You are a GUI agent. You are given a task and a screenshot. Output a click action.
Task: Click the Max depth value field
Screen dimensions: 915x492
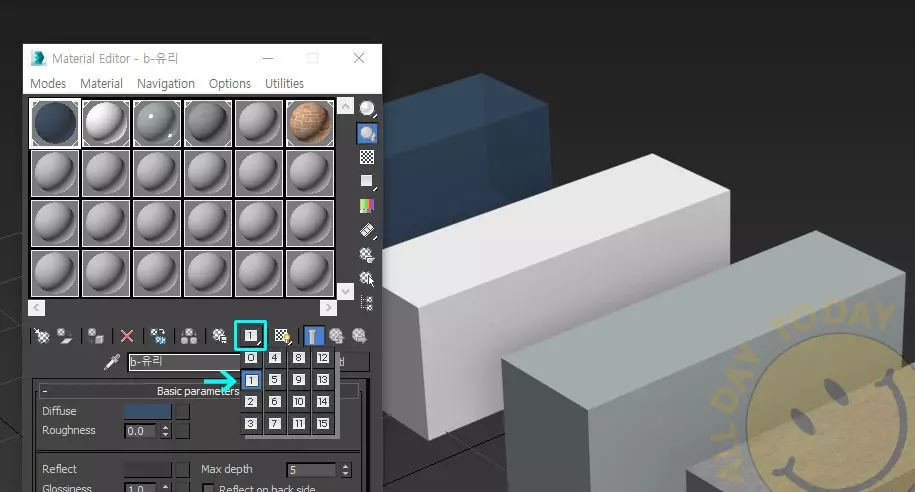pos(312,470)
